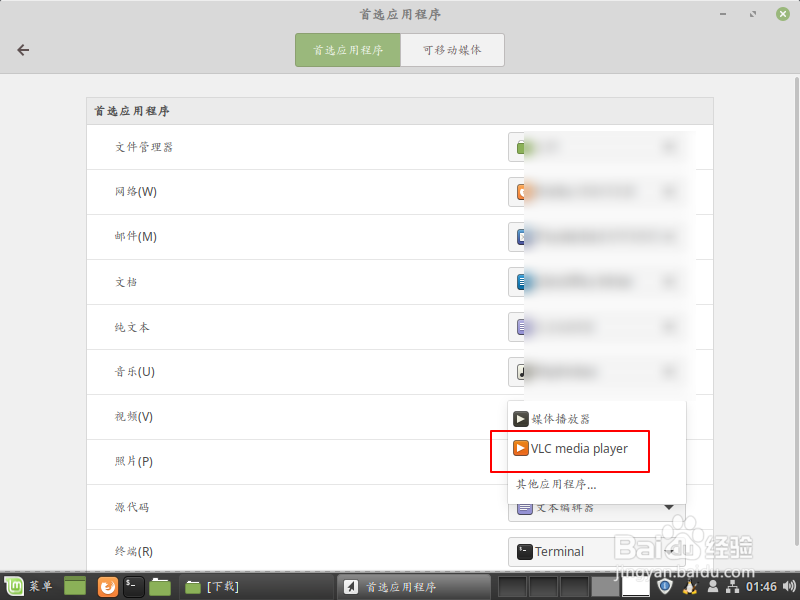
Task: Open the network connections tray icon
Action: pyautogui.click(x=732, y=587)
